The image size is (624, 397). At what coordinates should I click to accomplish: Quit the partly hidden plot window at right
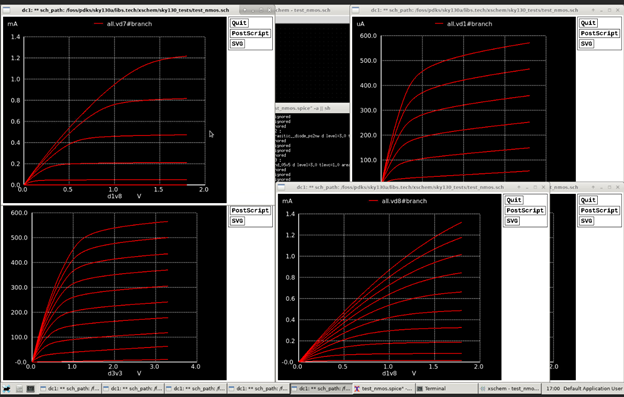pyautogui.click(x=588, y=200)
